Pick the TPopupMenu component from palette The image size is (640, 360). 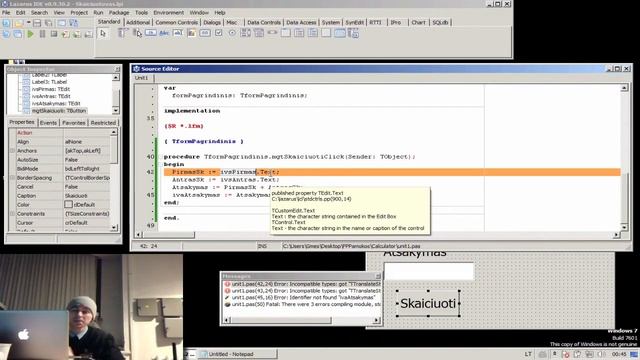point(137,33)
